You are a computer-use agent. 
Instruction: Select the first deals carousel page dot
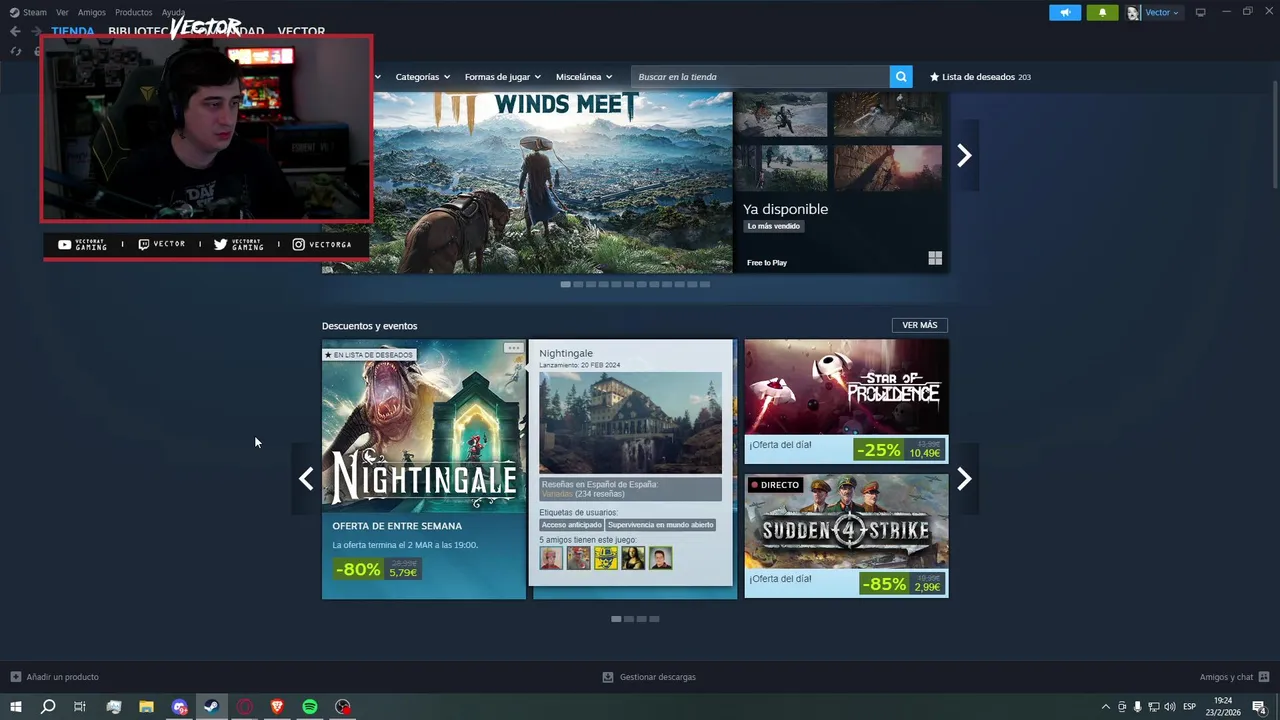(616, 619)
